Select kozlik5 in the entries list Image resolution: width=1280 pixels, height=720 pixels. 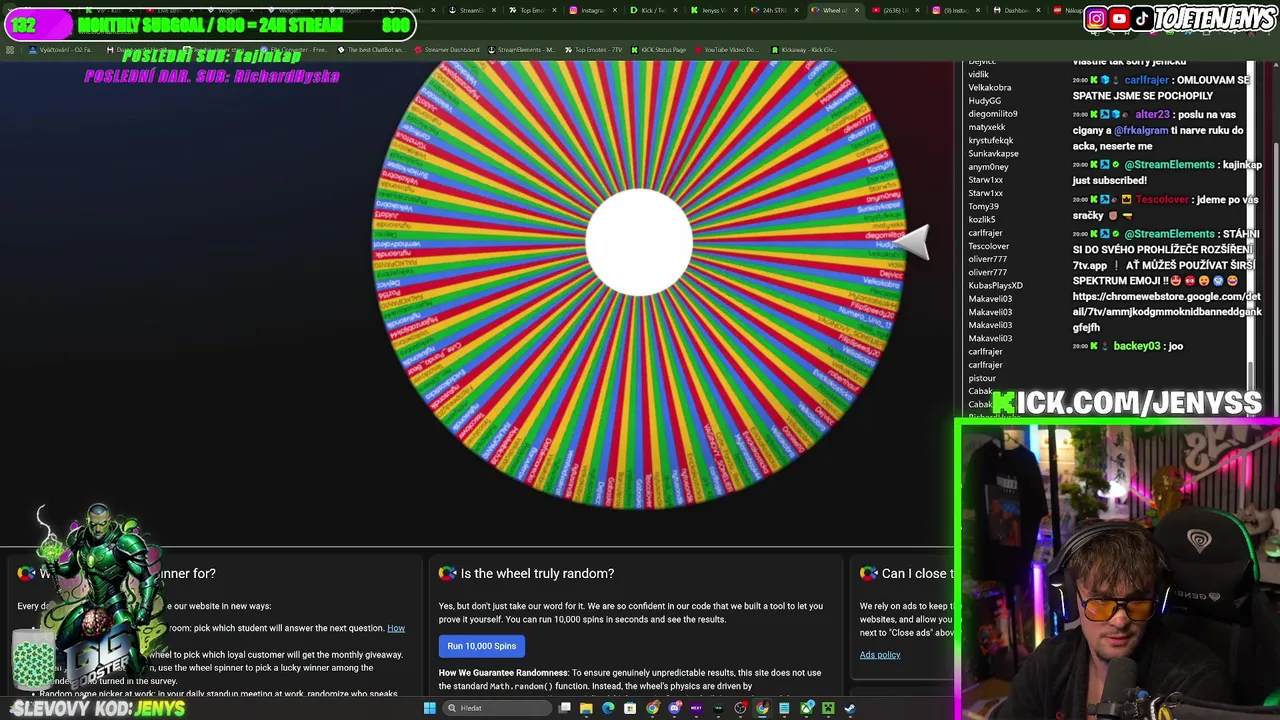coord(981,220)
